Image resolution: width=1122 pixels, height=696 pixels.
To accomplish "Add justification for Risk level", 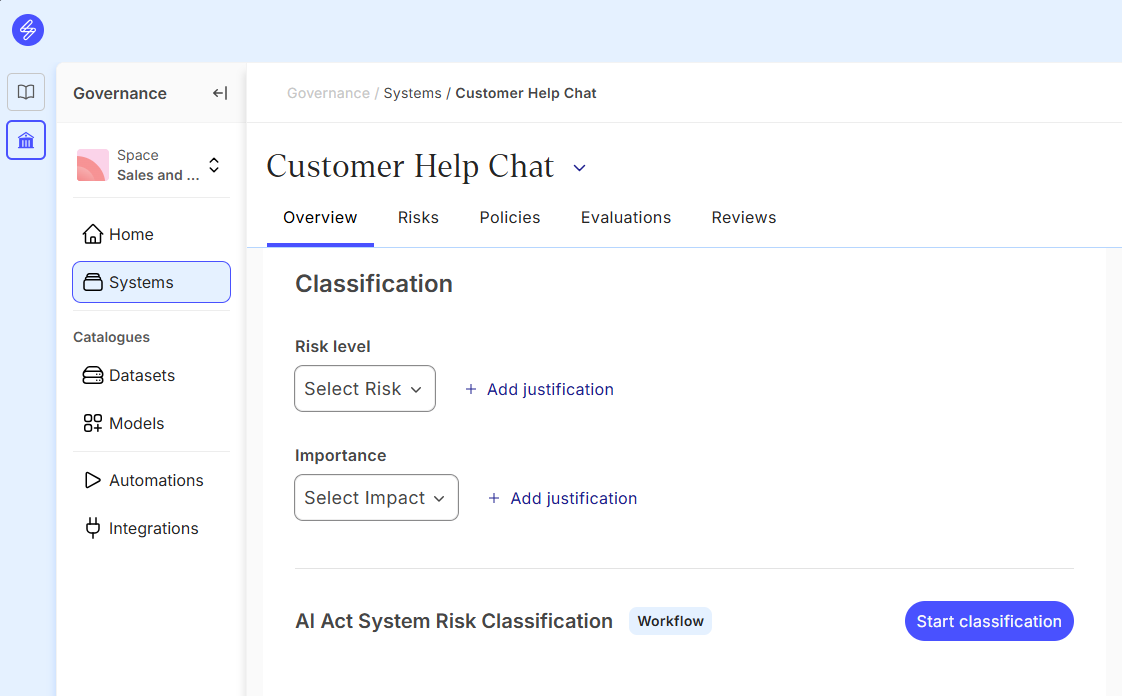I will [x=540, y=389].
